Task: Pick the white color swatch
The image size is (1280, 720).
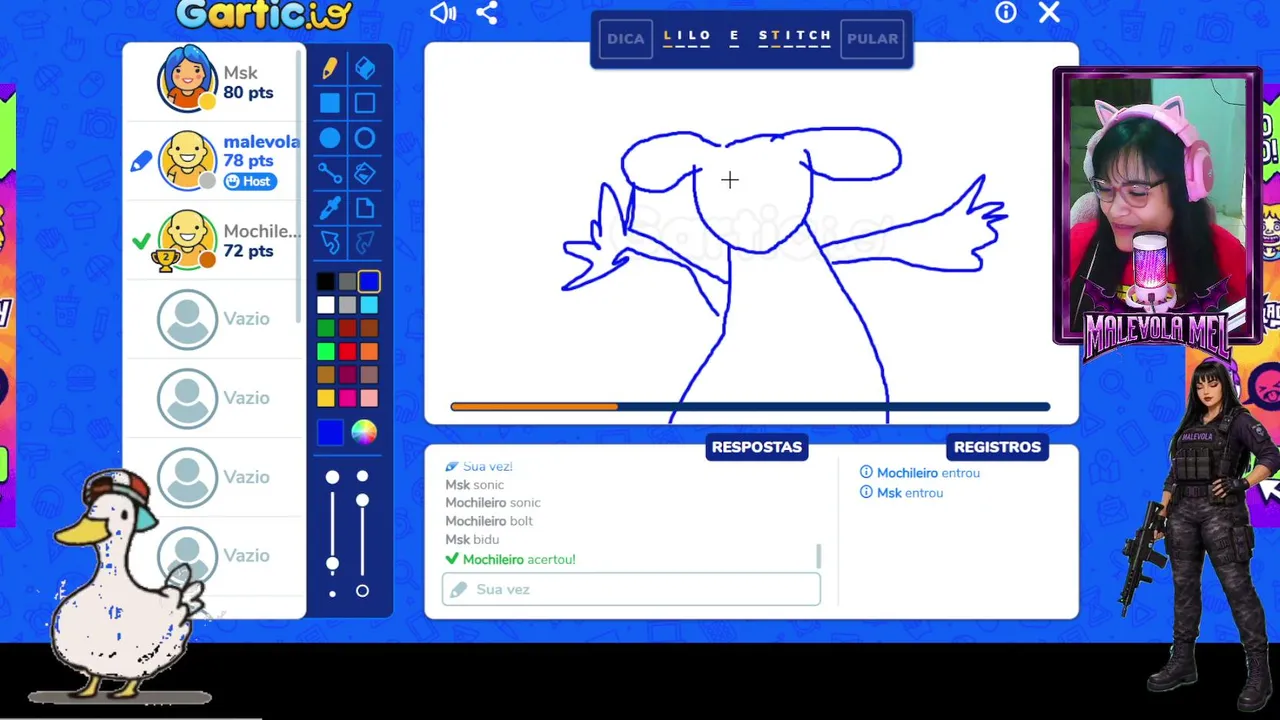Action: 325,306
